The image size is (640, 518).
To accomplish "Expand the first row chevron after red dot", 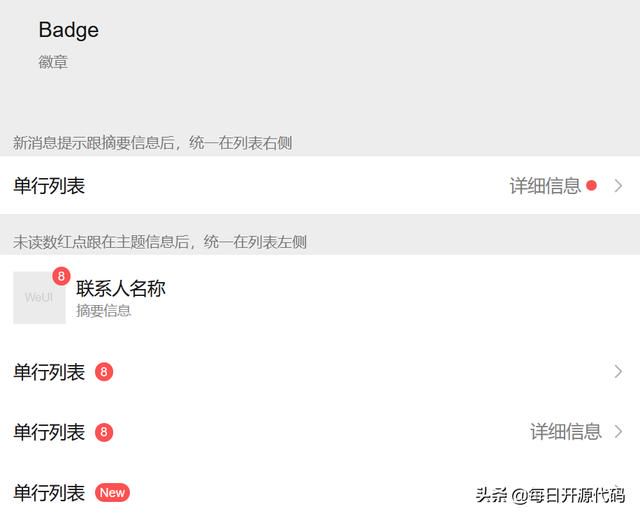I will coord(618,186).
